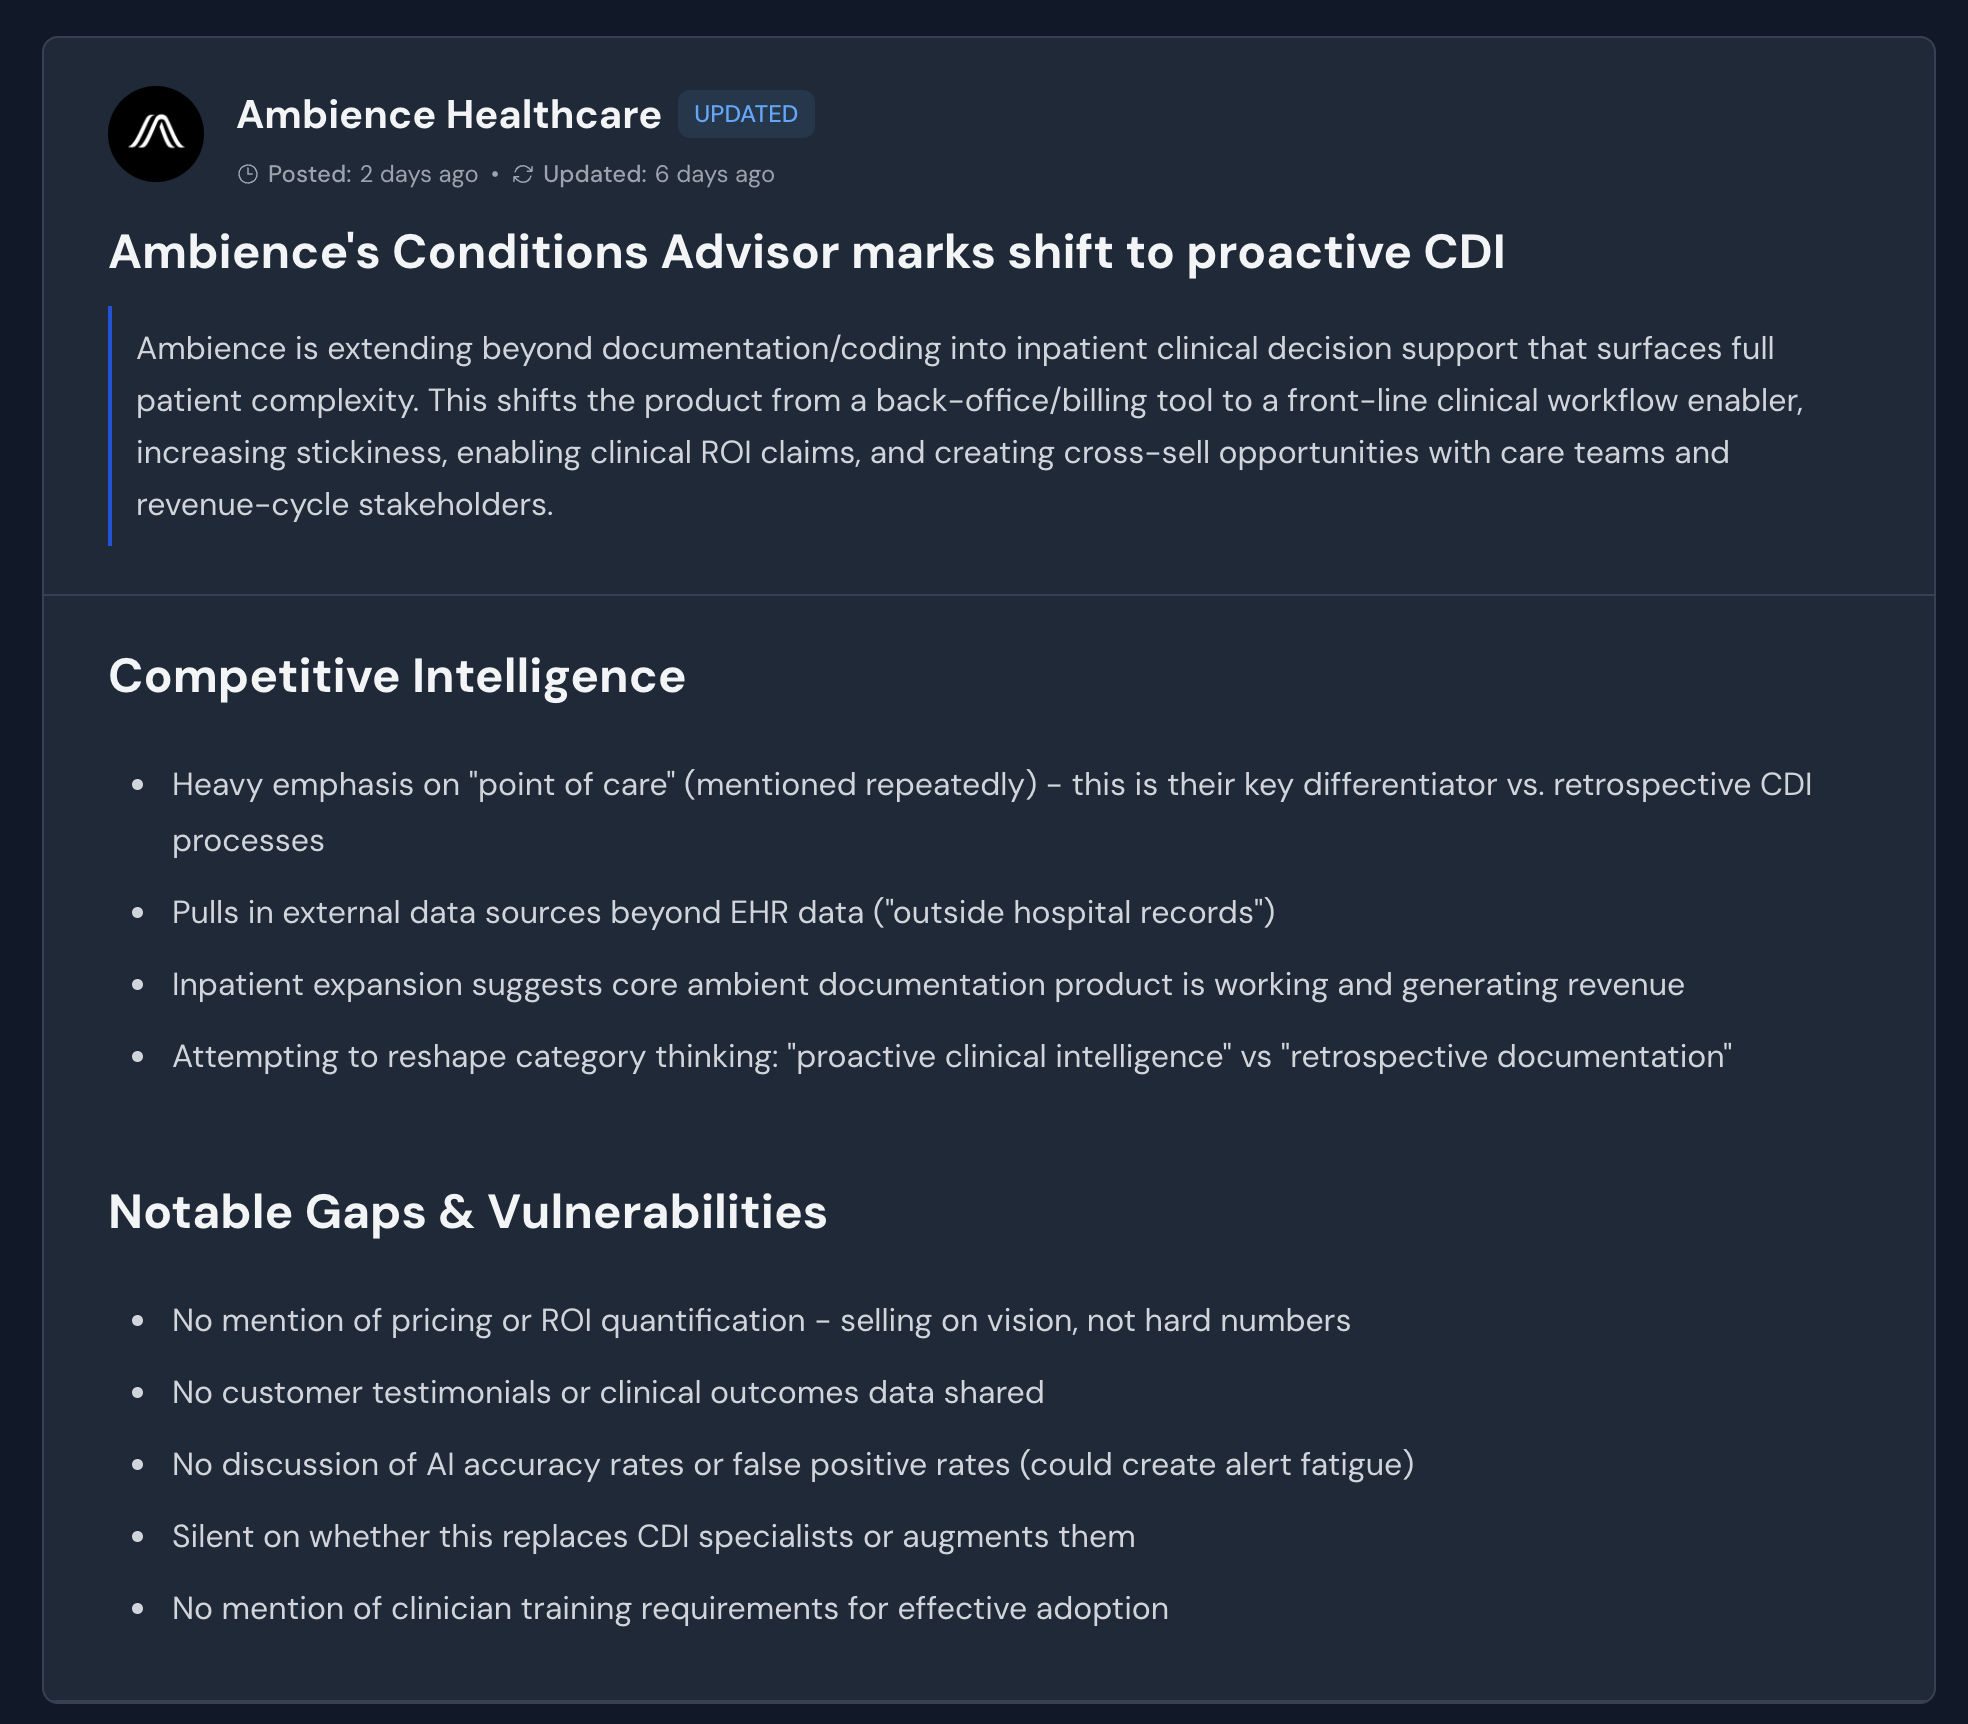This screenshot has width=1968, height=1724.
Task: Click the external data sources bullet
Action: pyautogui.click(x=723, y=912)
